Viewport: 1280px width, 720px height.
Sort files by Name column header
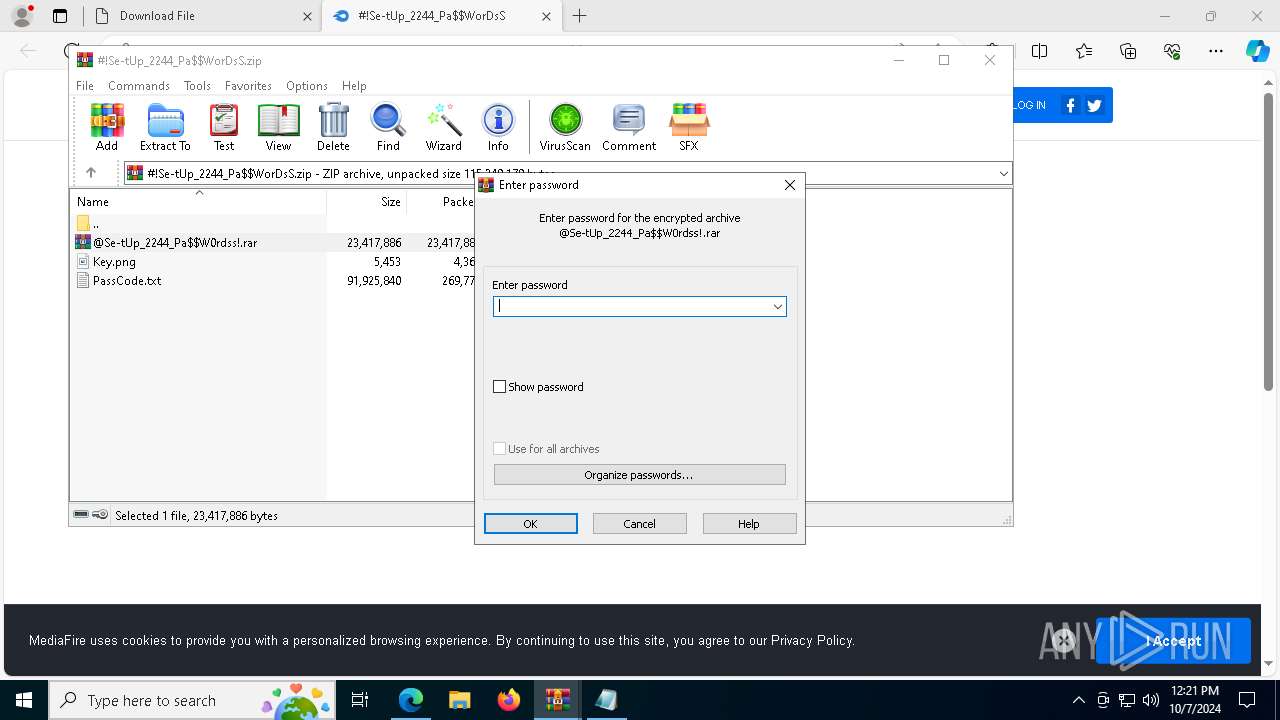[199, 202]
